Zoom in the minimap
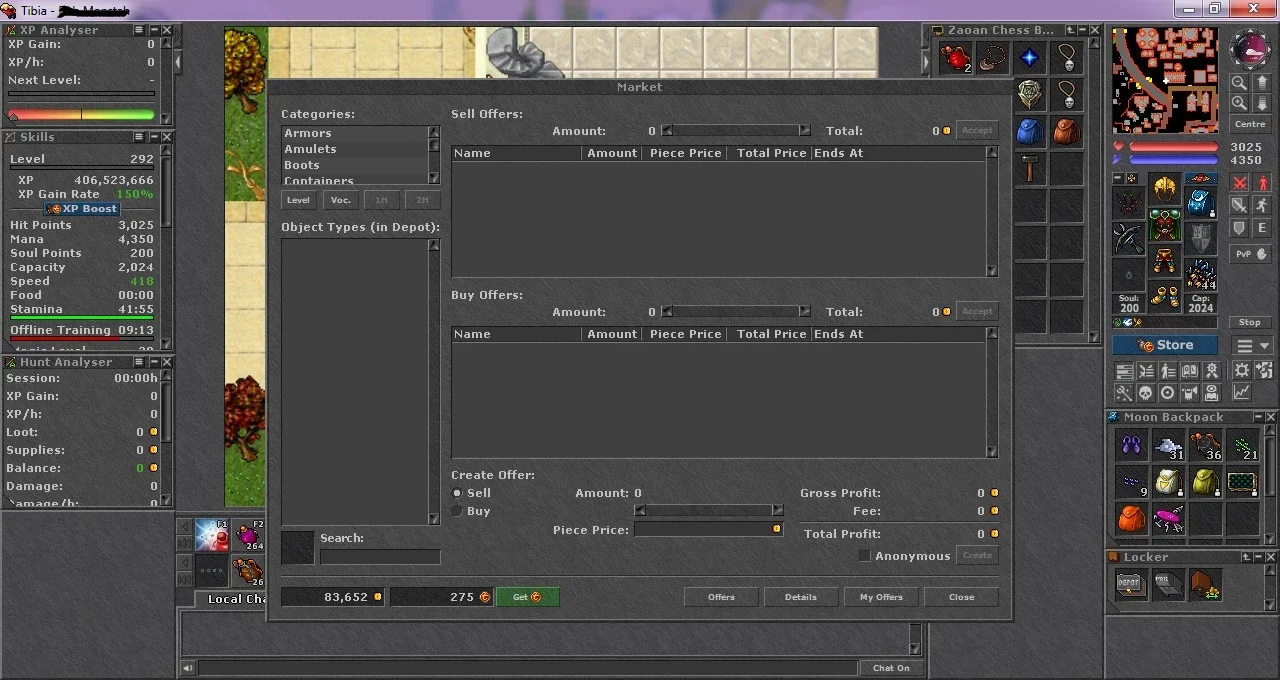The image size is (1280, 680). tap(1239, 103)
